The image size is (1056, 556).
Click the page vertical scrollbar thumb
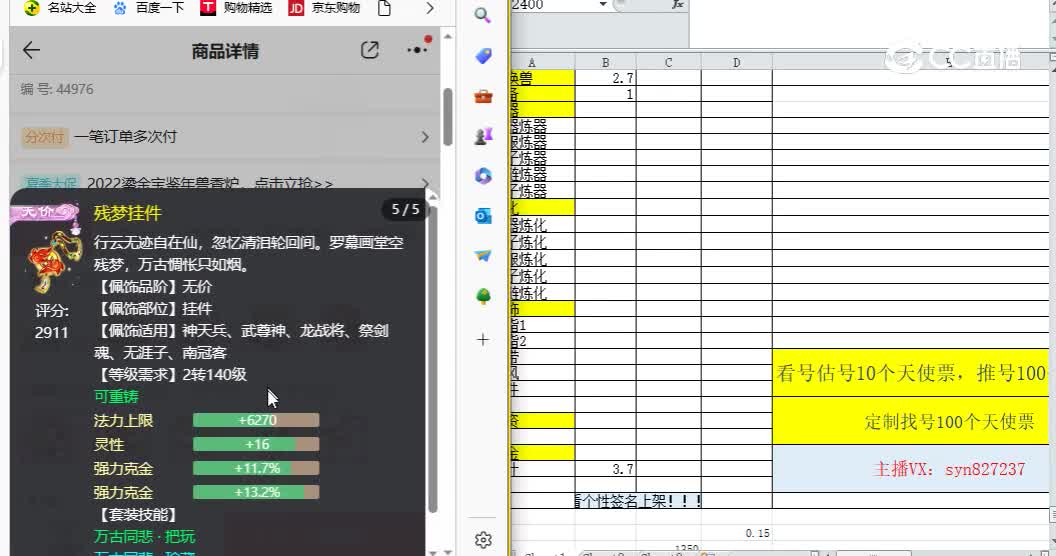tap(447, 116)
